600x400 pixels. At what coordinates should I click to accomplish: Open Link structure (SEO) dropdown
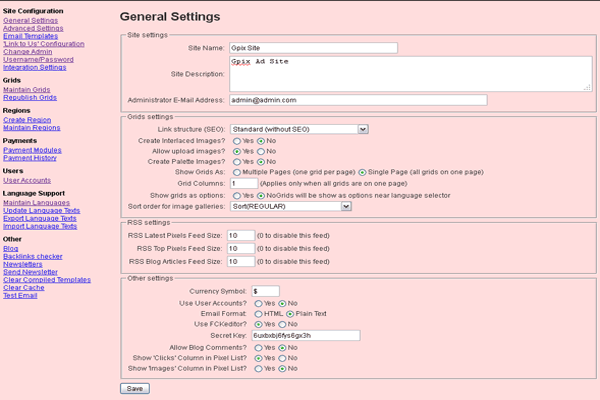300,129
